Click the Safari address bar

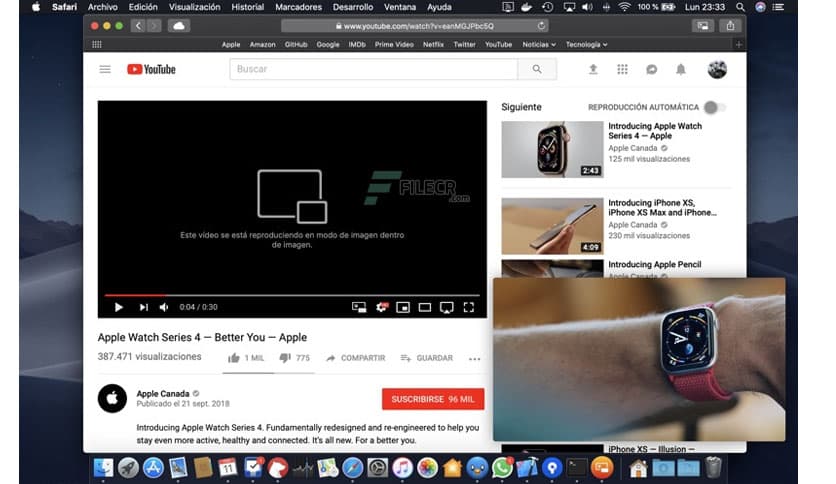tap(415, 26)
